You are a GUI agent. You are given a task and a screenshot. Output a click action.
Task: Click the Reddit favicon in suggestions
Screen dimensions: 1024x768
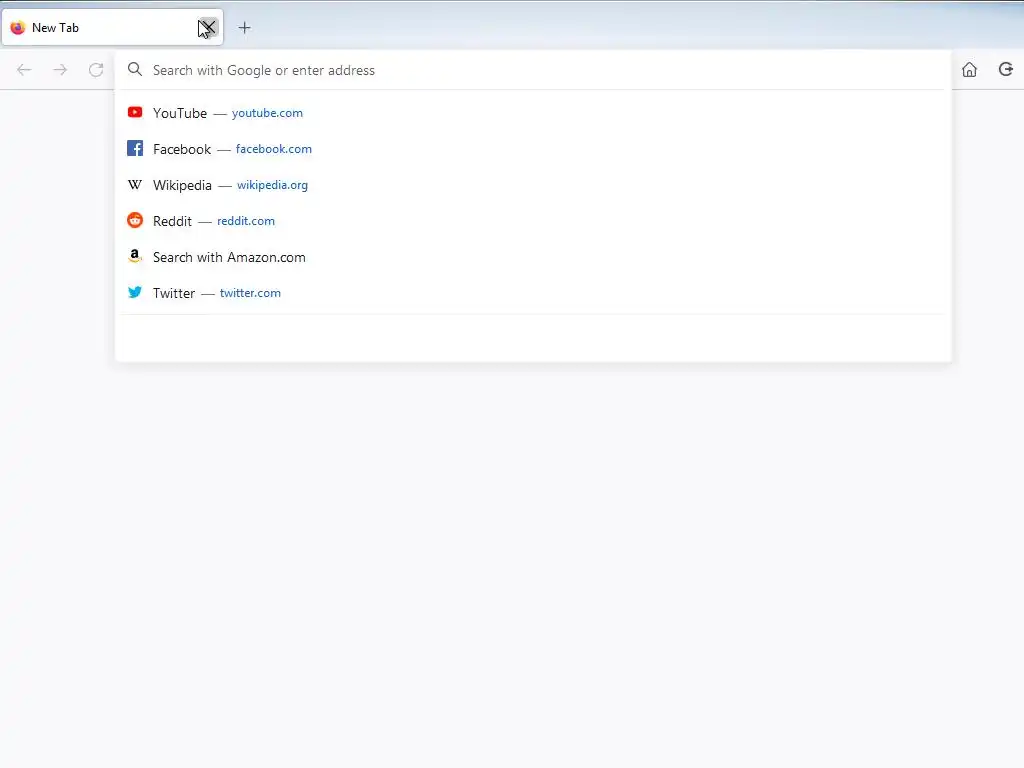[x=135, y=220]
